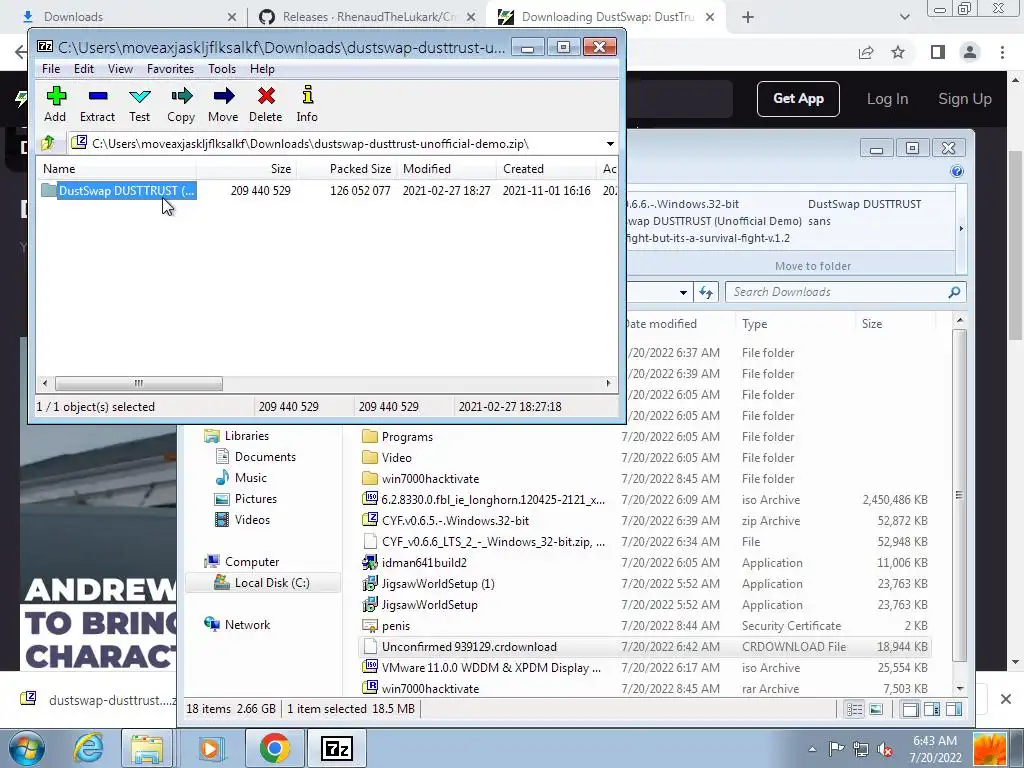Screen dimensions: 1024x768
Task: Open the Edit menu in 7-Zip
Action: (84, 69)
